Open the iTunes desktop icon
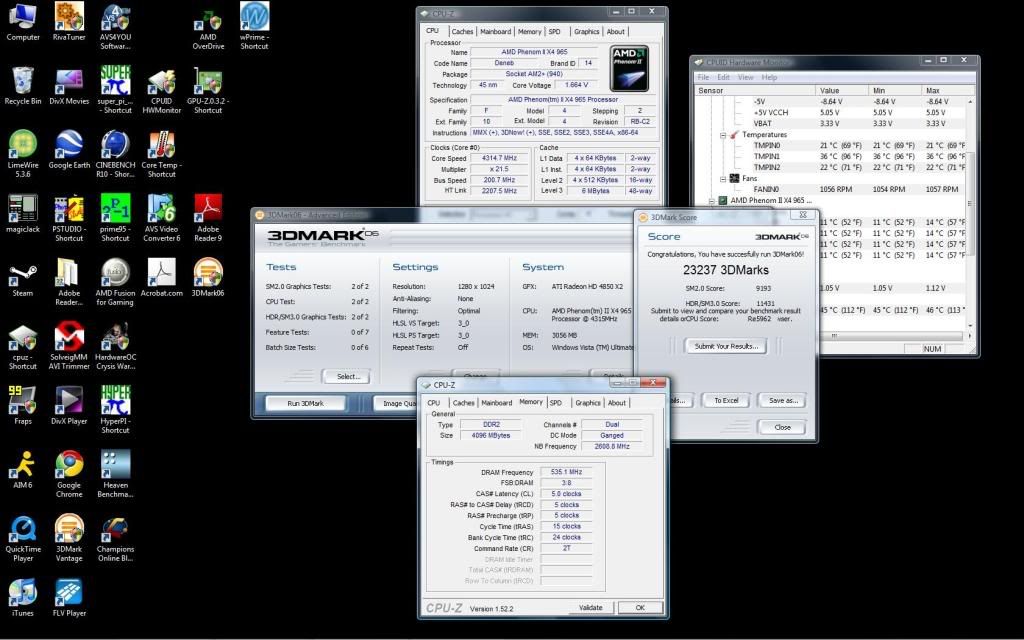 (x=23, y=598)
